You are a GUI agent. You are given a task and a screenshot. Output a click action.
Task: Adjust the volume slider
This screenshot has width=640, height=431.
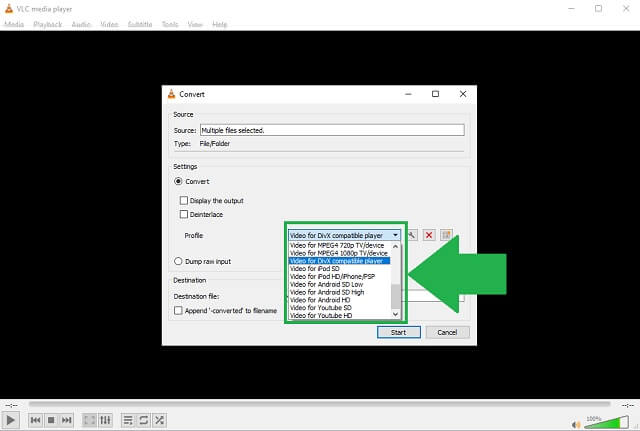607,422
